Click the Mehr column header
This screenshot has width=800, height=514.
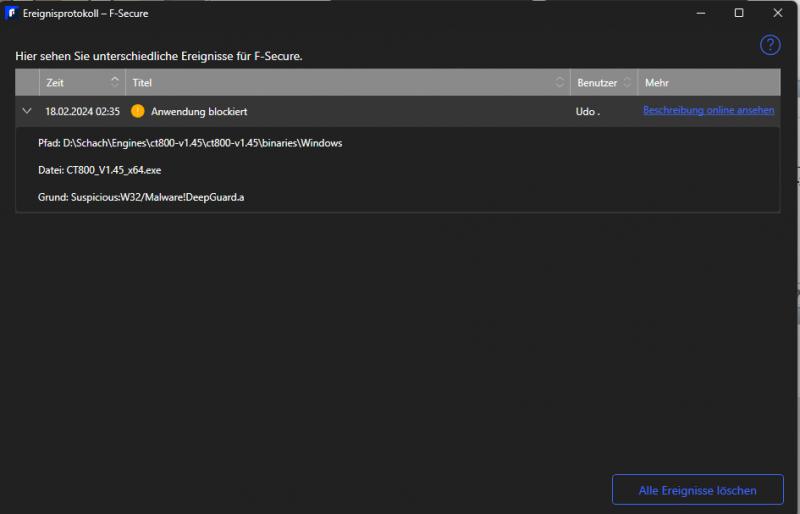[657, 82]
